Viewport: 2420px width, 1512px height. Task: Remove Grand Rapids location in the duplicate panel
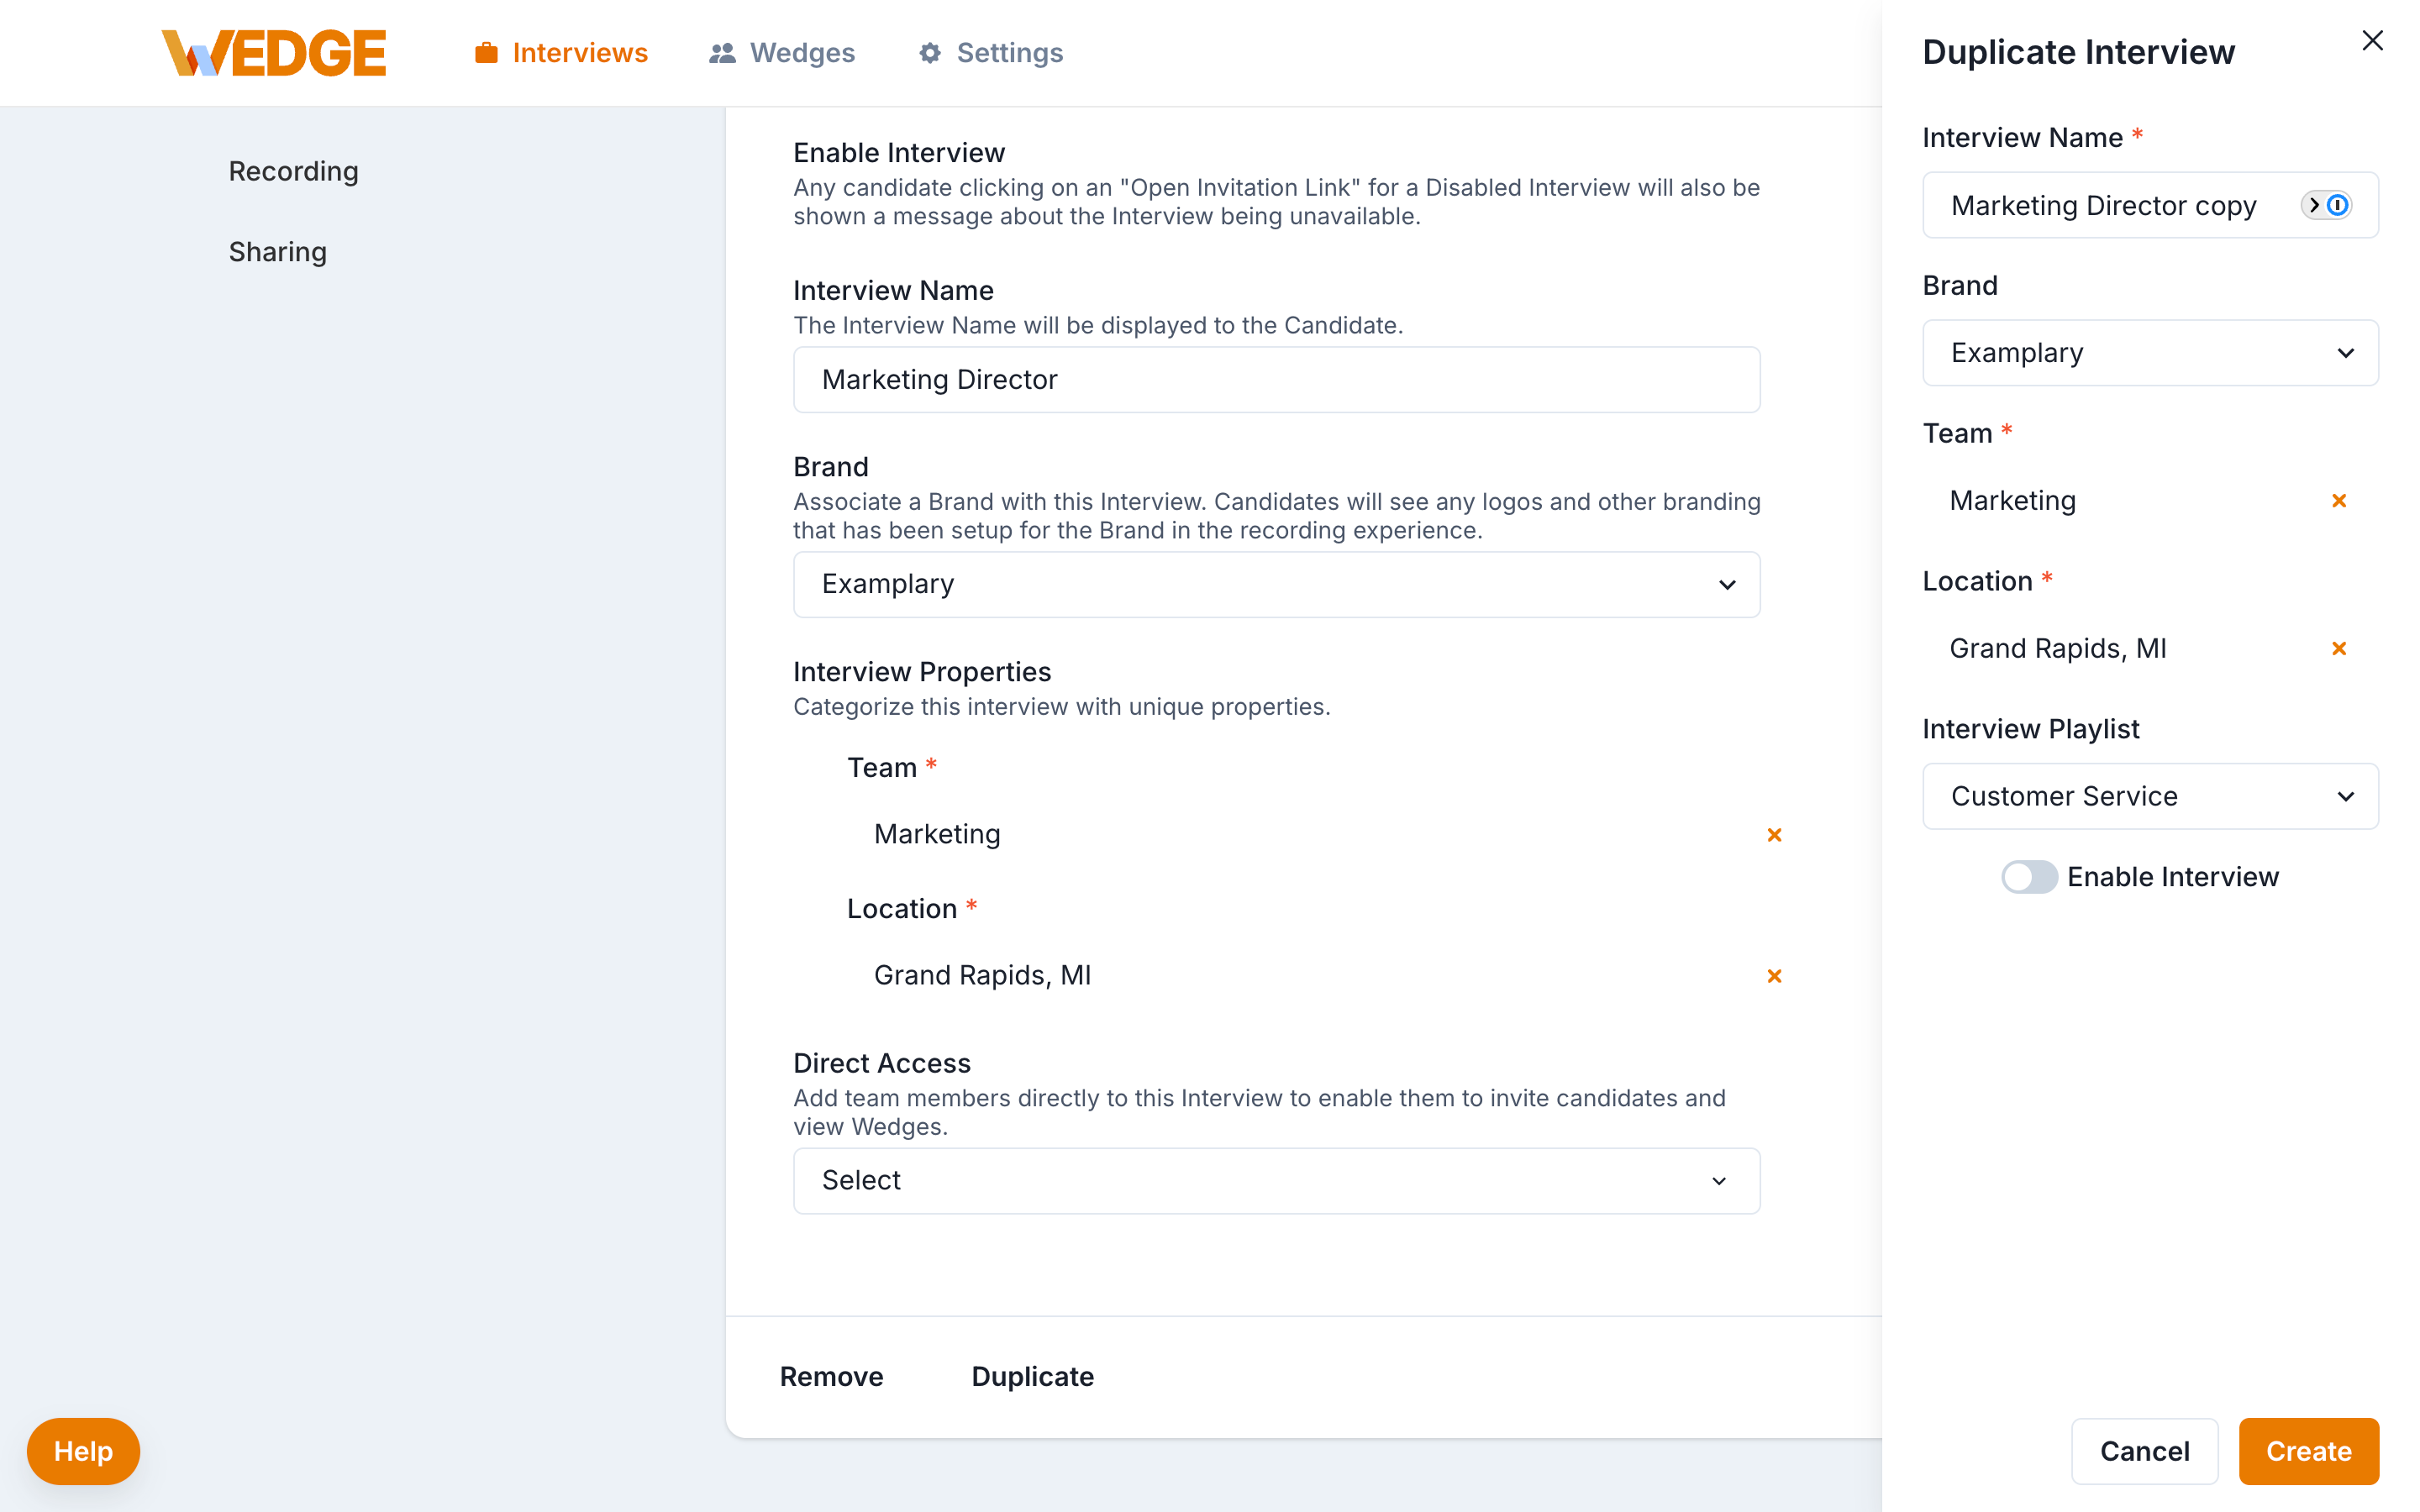pyautogui.click(x=2339, y=648)
